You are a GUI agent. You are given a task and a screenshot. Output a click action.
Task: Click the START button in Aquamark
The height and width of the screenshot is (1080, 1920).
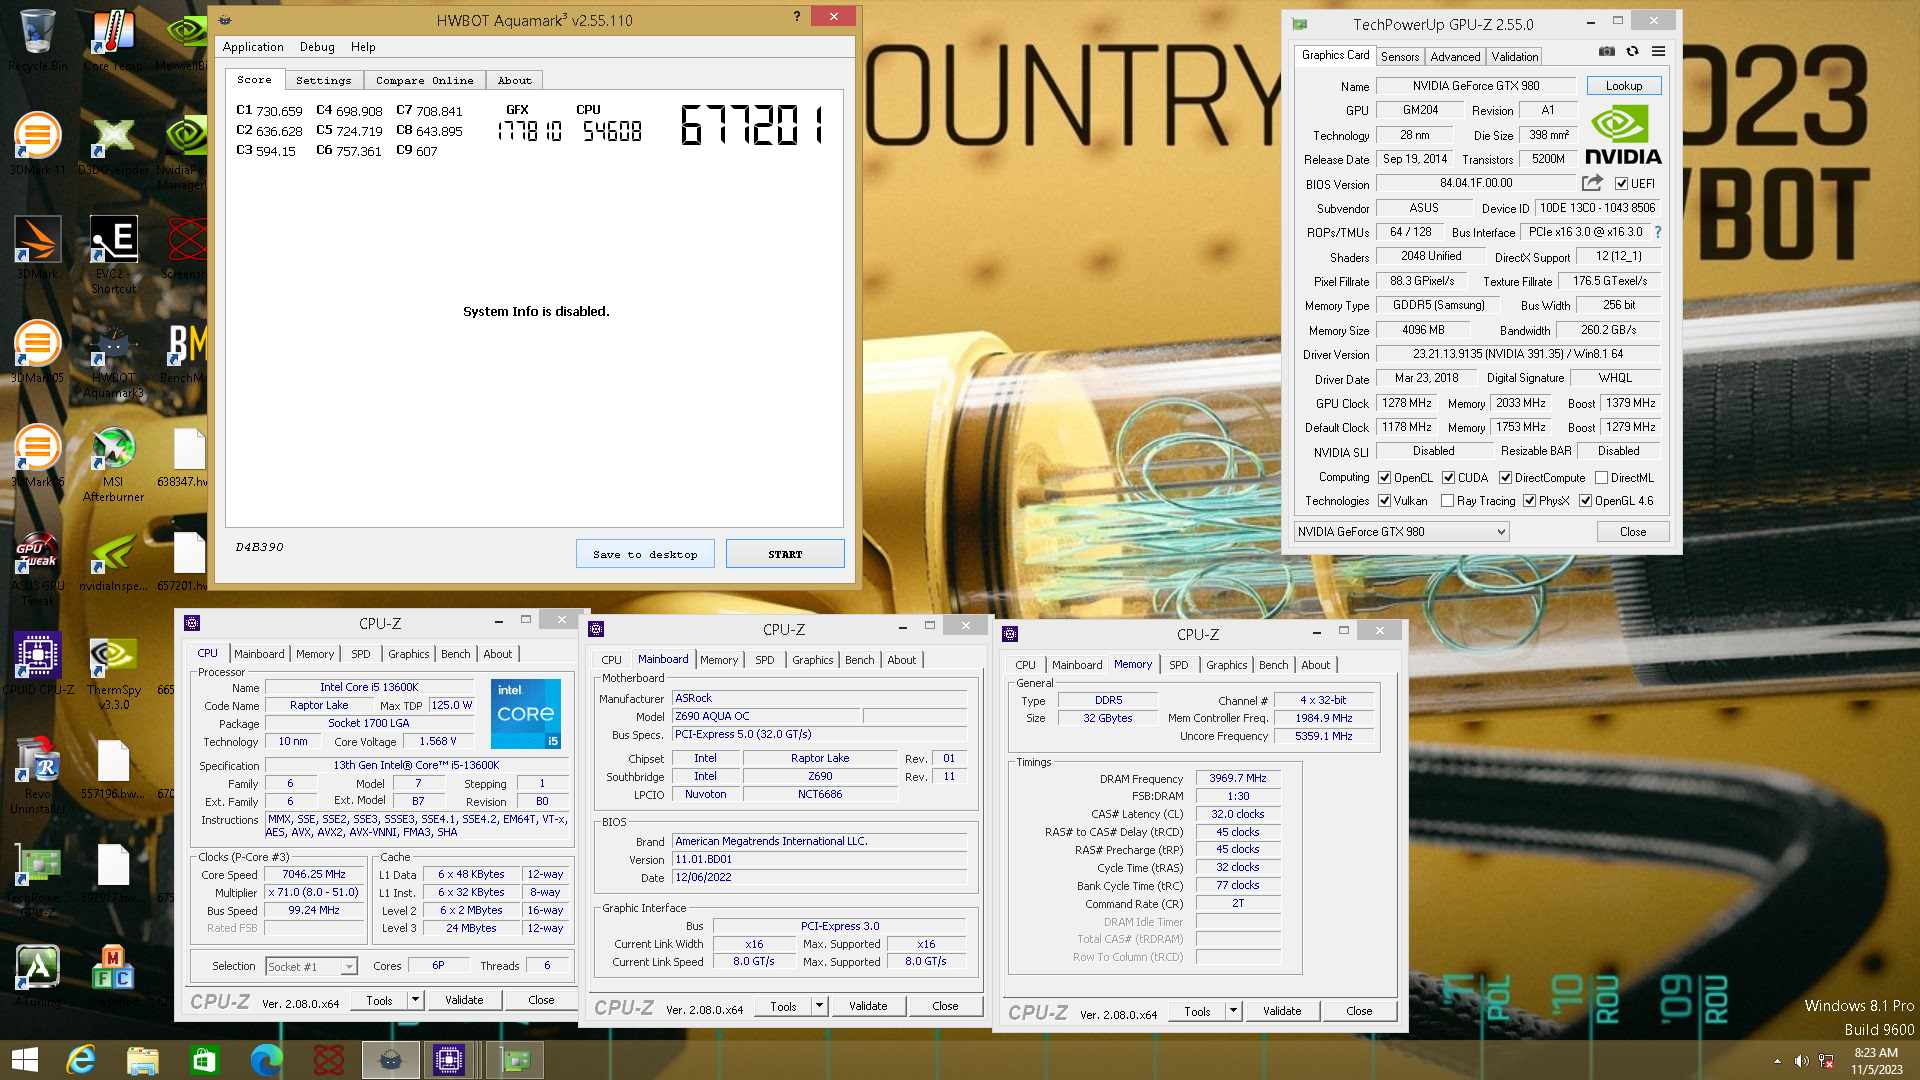(x=785, y=554)
